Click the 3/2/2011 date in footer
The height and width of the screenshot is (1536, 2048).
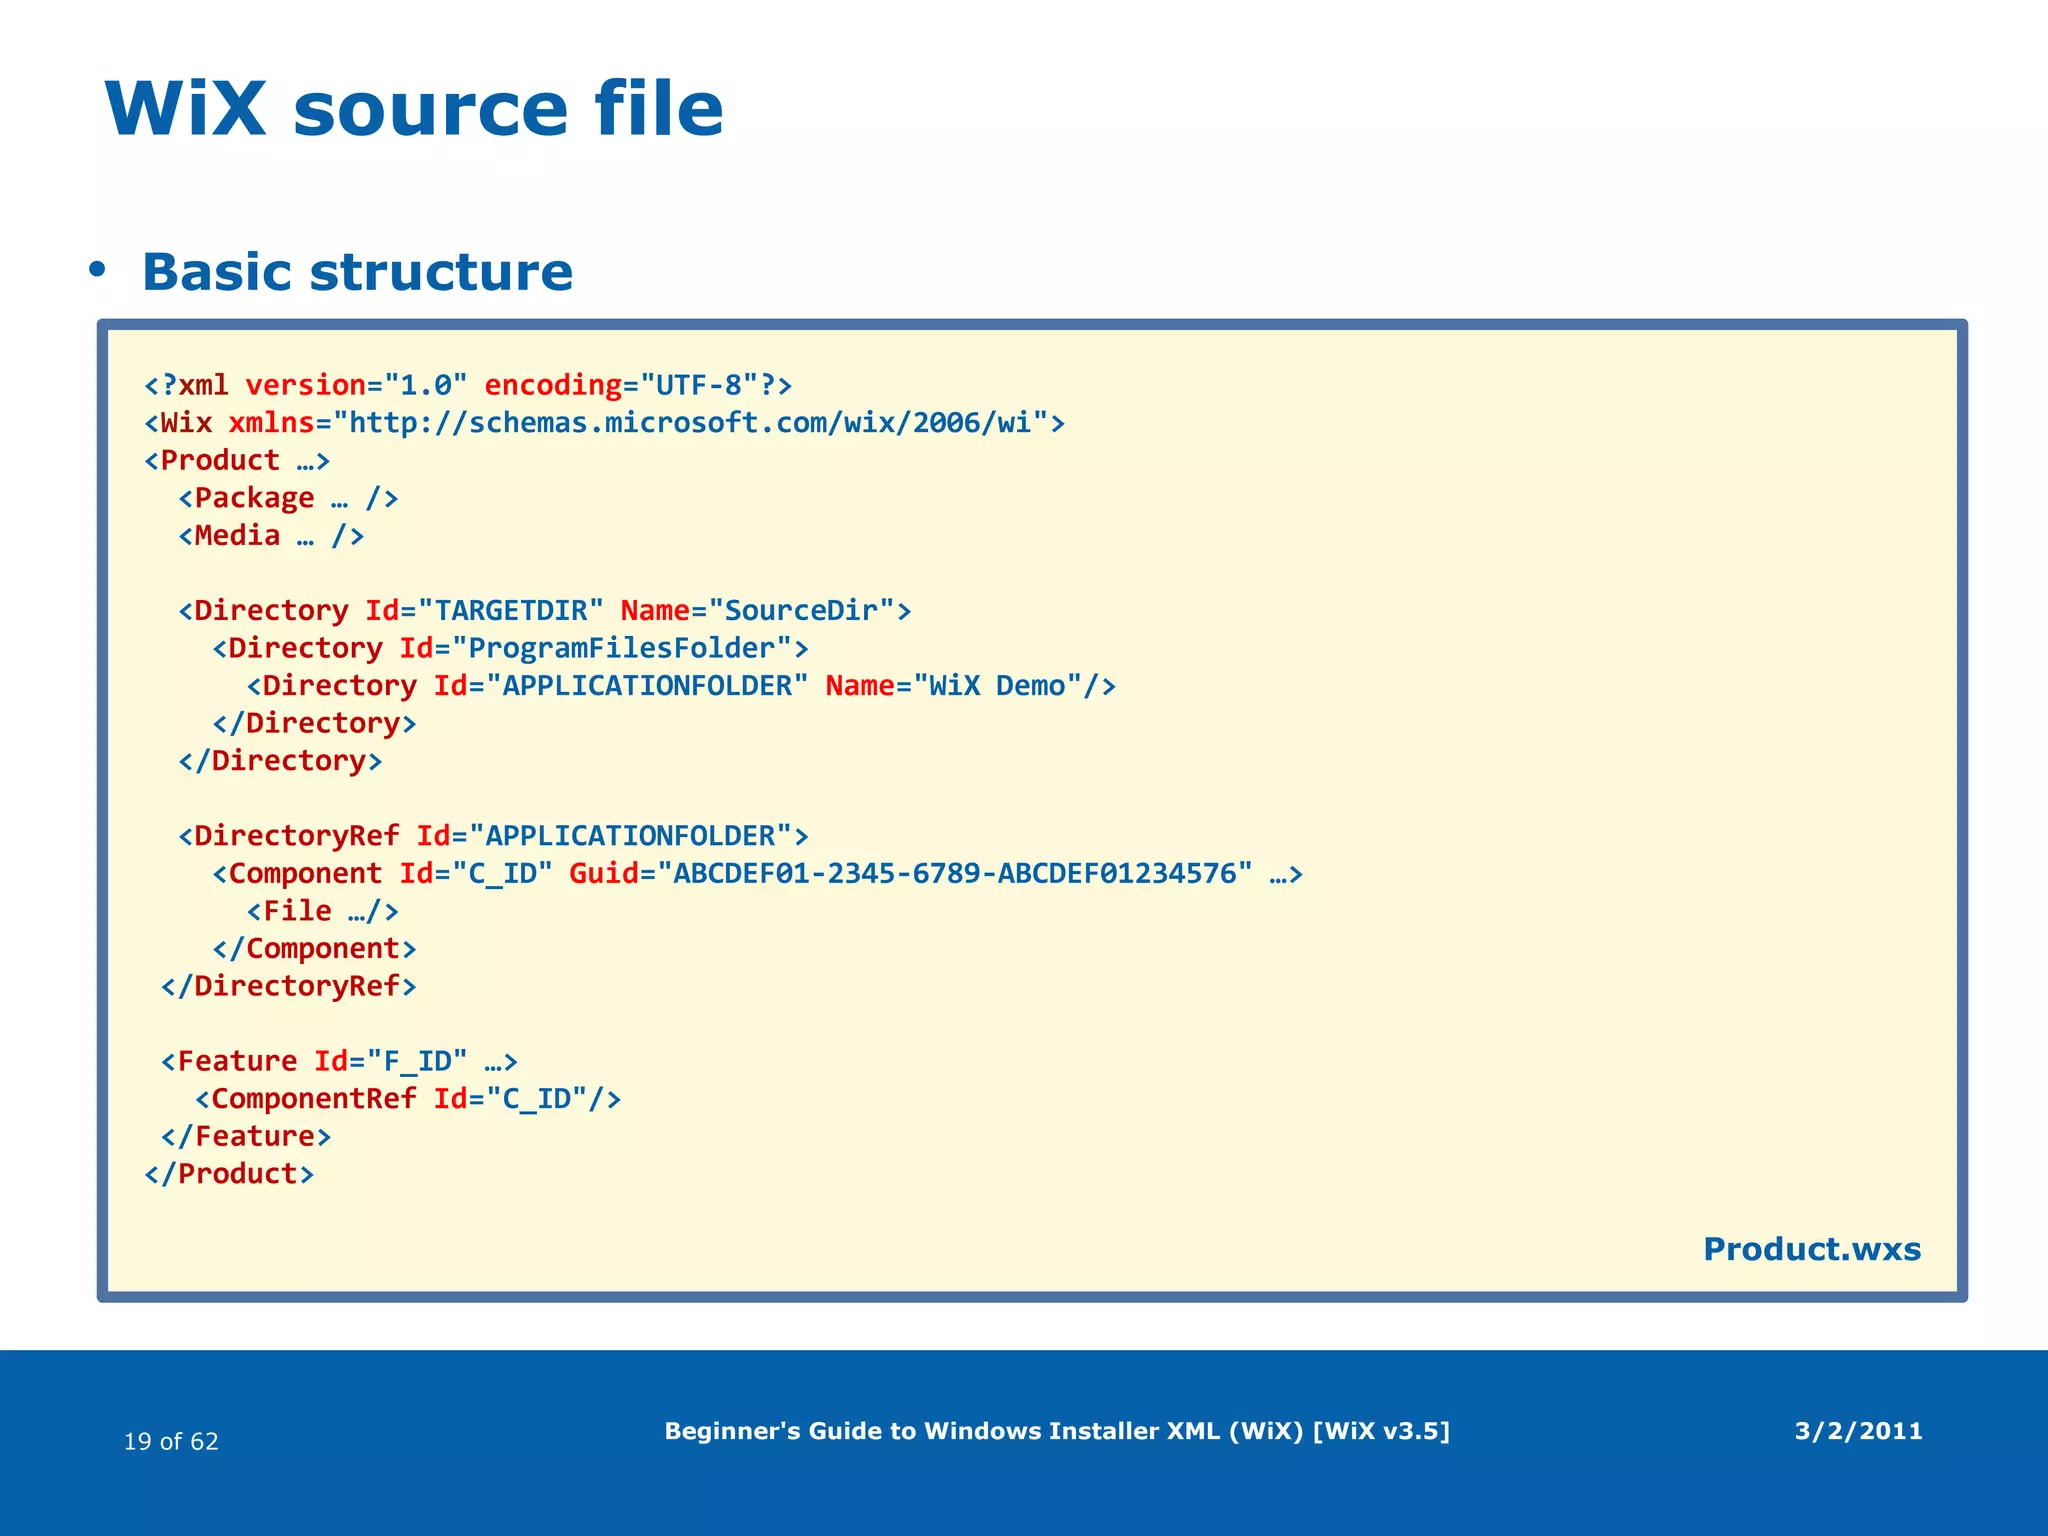point(1858,1431)
